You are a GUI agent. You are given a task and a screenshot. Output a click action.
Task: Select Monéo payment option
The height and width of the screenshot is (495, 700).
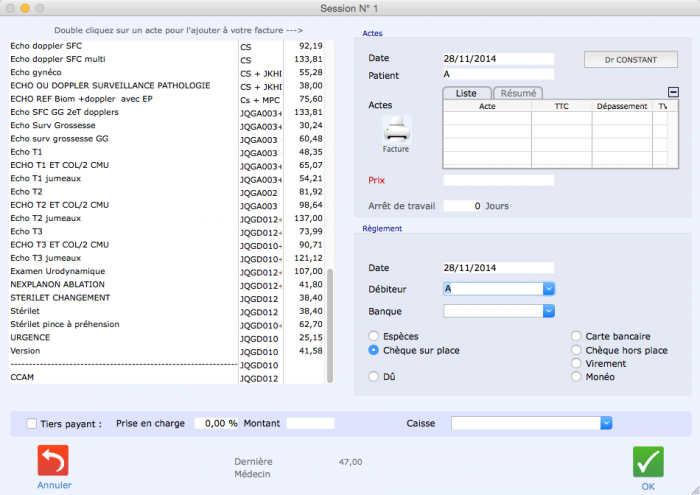(x=576, y=377)
